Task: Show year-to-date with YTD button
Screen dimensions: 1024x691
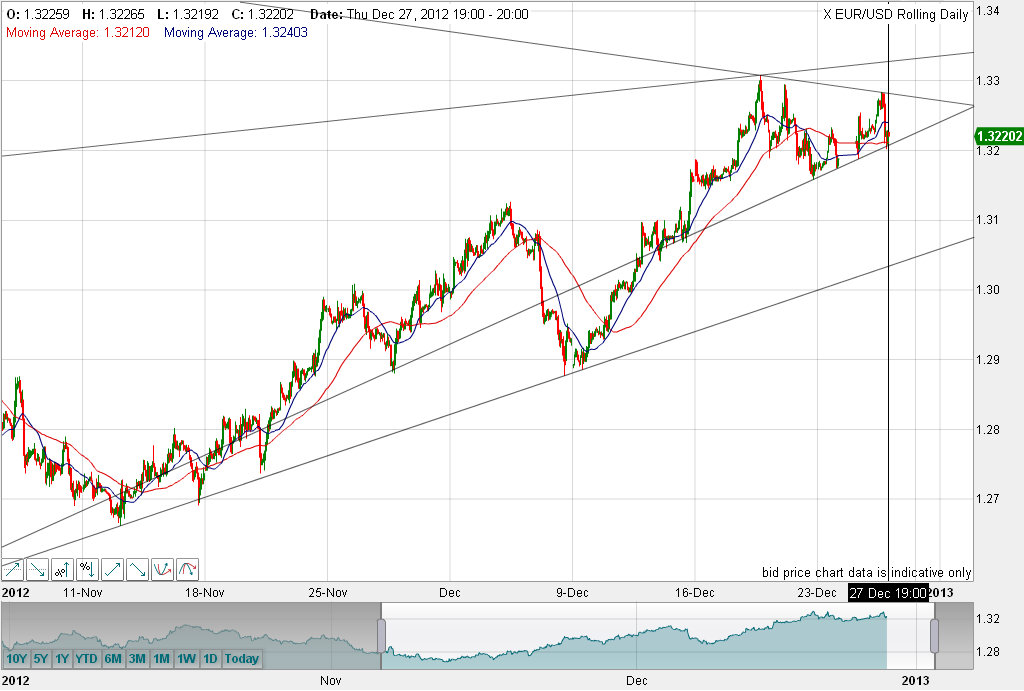Action: [87, 658]
